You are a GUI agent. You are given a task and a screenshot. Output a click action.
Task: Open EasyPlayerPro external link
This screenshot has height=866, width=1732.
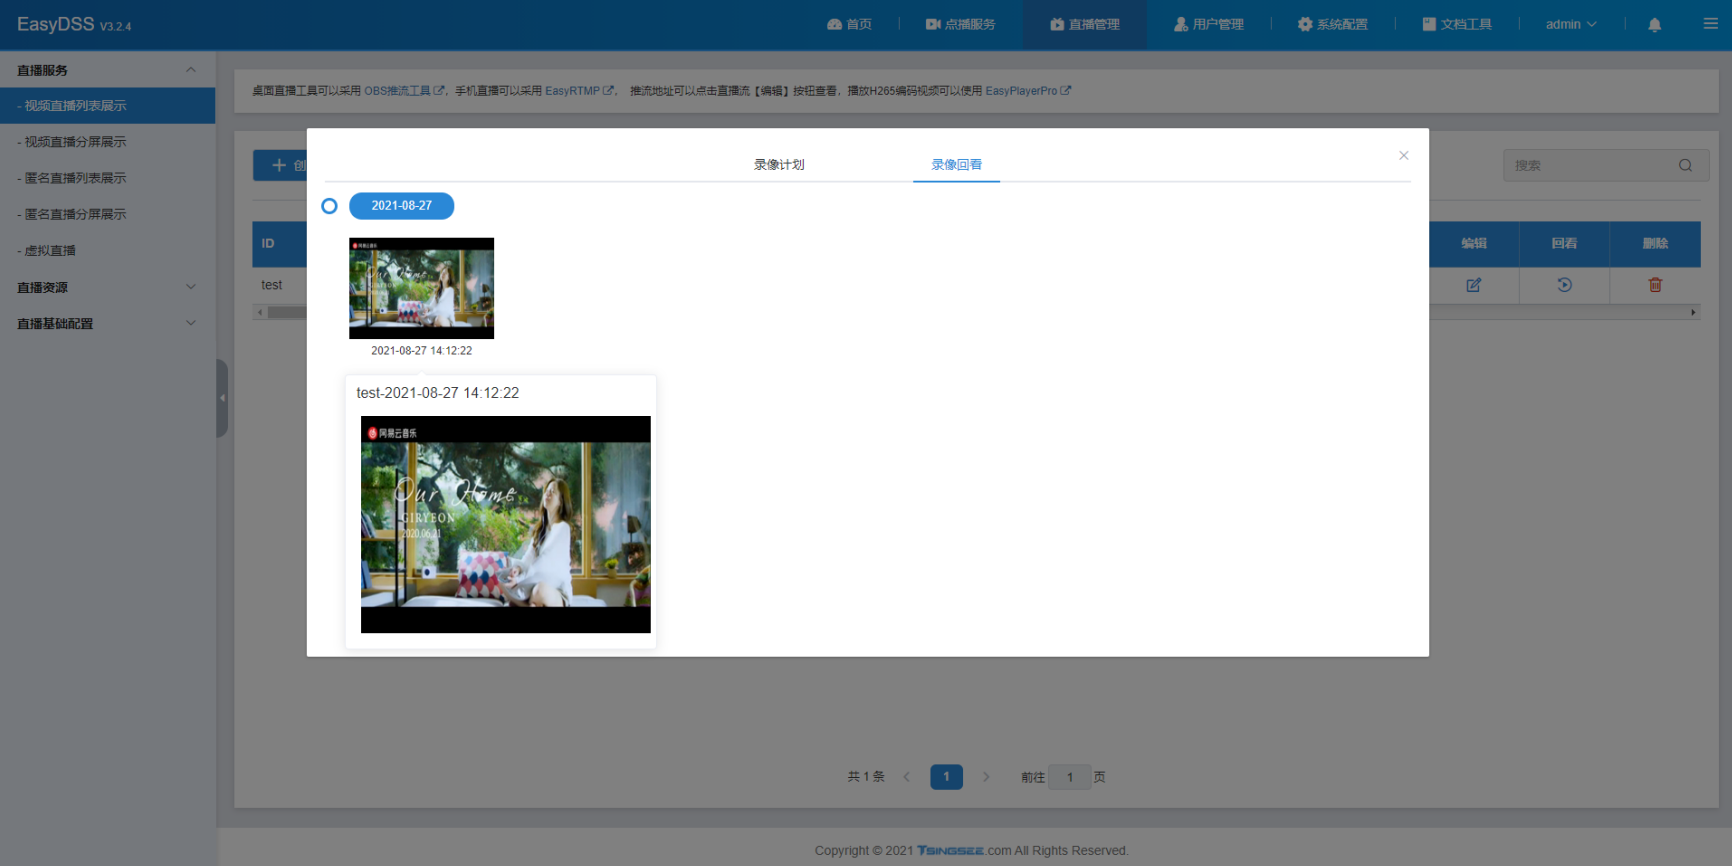click(1028, 91)
